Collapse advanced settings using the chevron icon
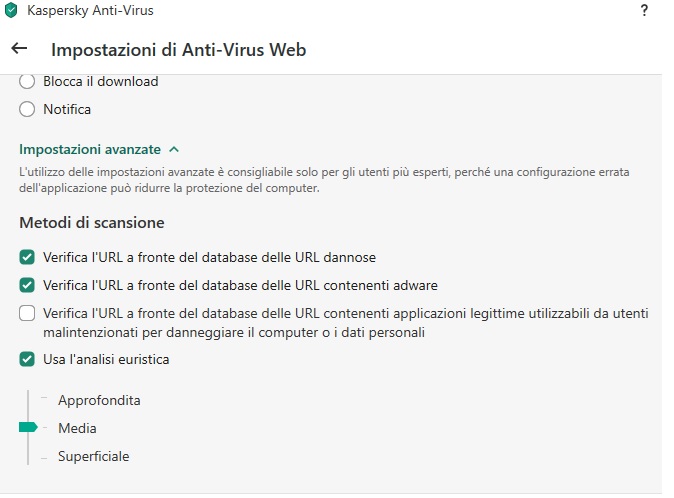The height and width of the screenshot is (498, 674). [x=174, y=150]
